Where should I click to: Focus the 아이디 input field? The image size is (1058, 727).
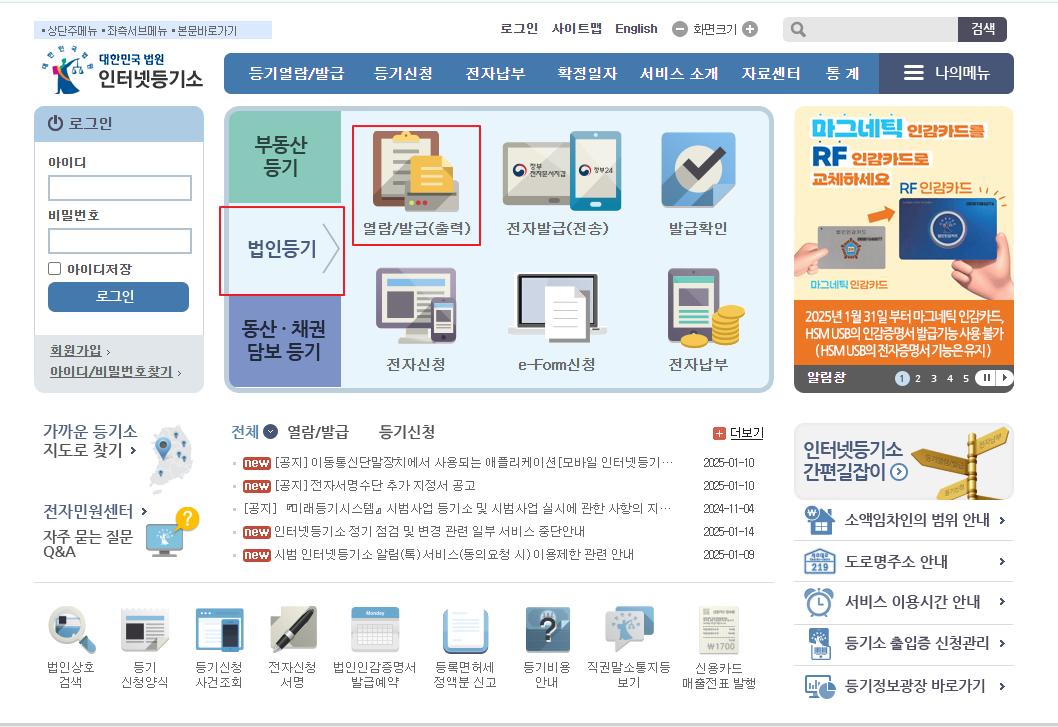pyautogui.click(x=120, y=188)
